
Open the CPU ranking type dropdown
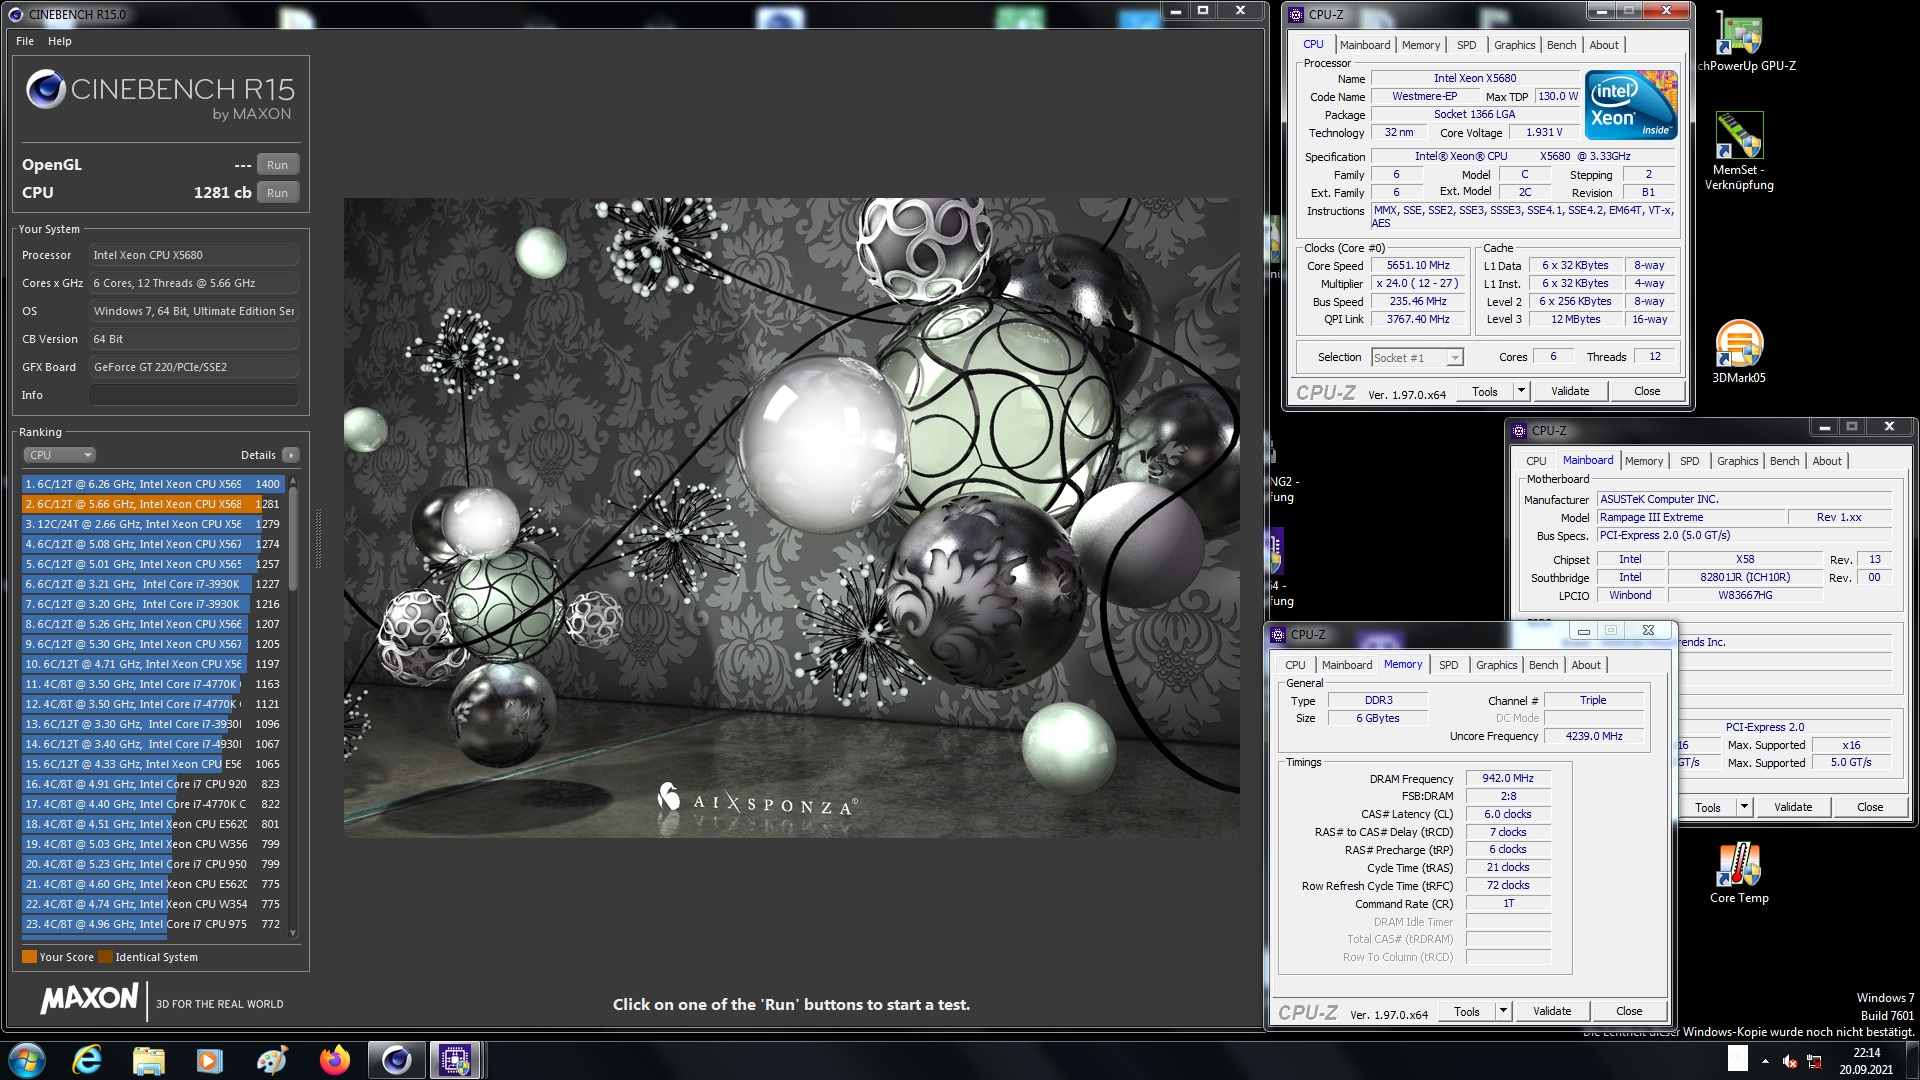[60, 455]
